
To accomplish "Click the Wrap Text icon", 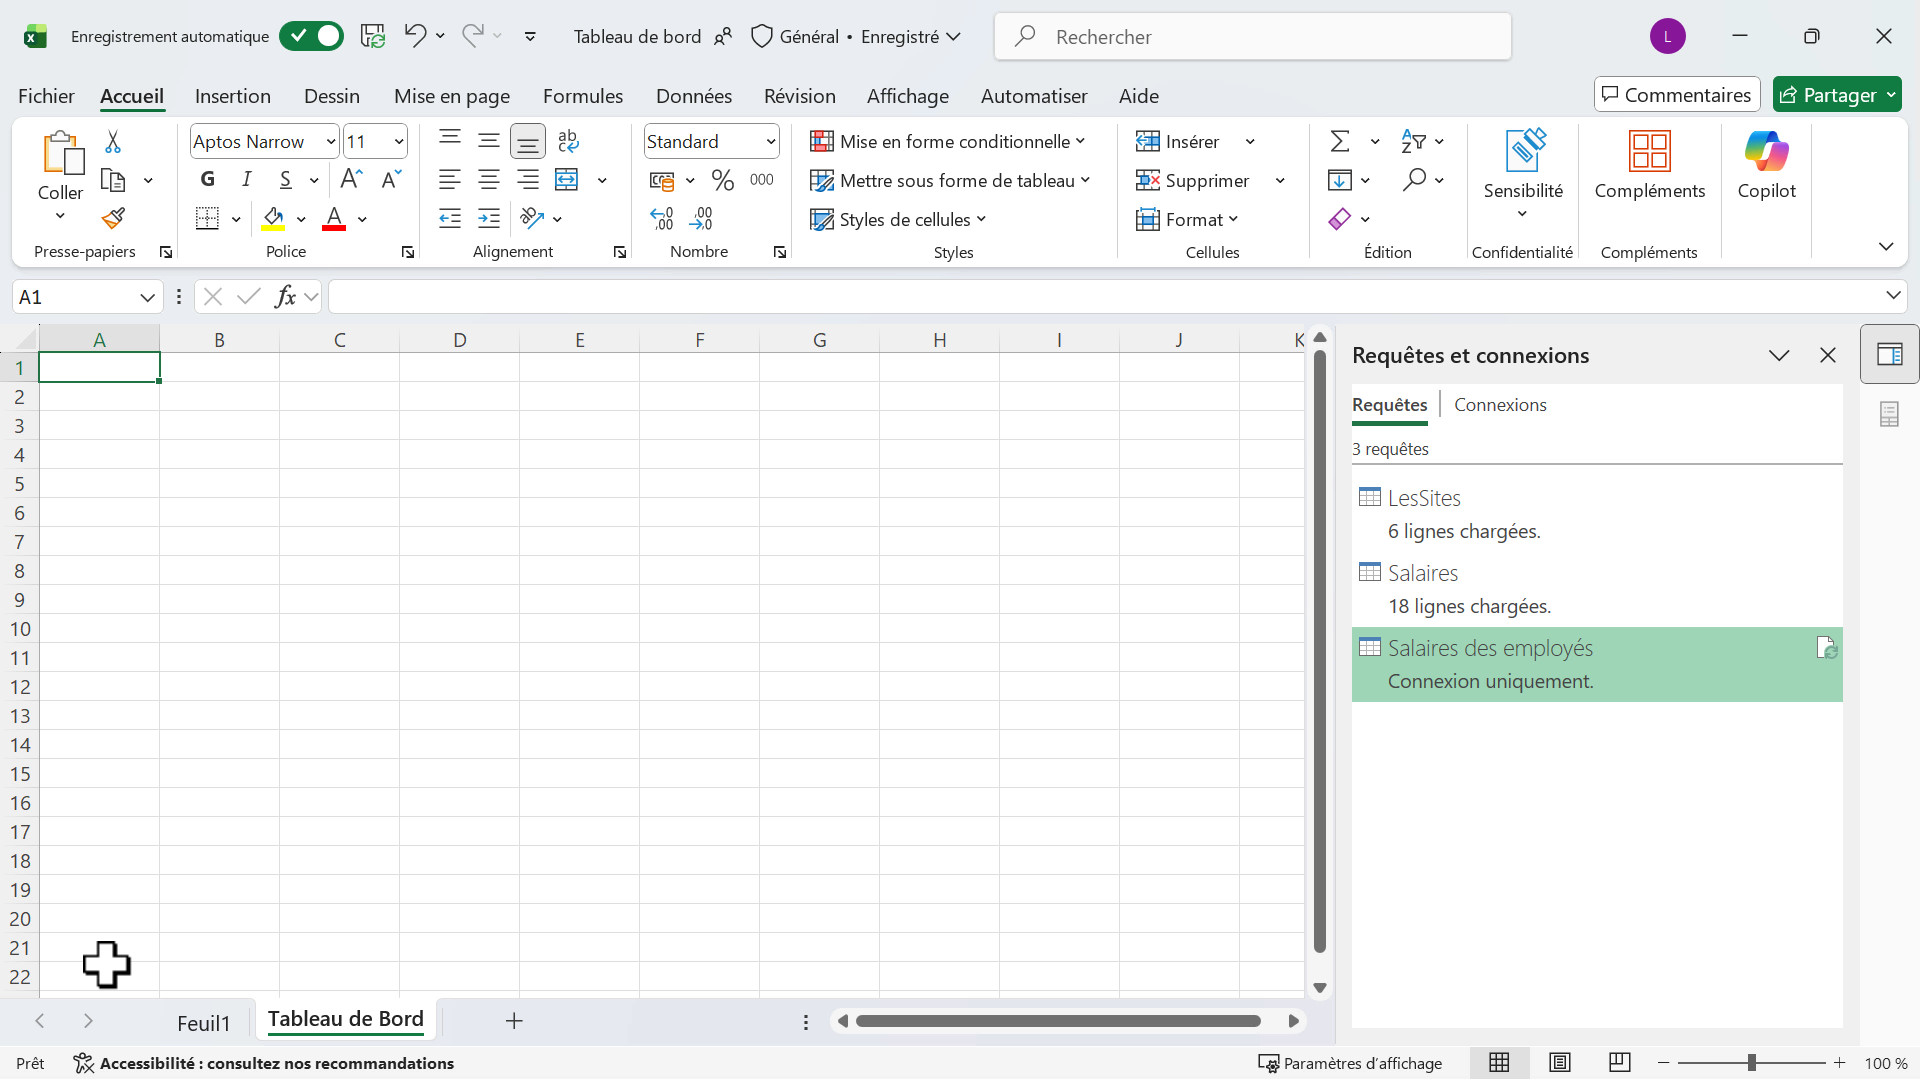I will [x=568, y=141].
